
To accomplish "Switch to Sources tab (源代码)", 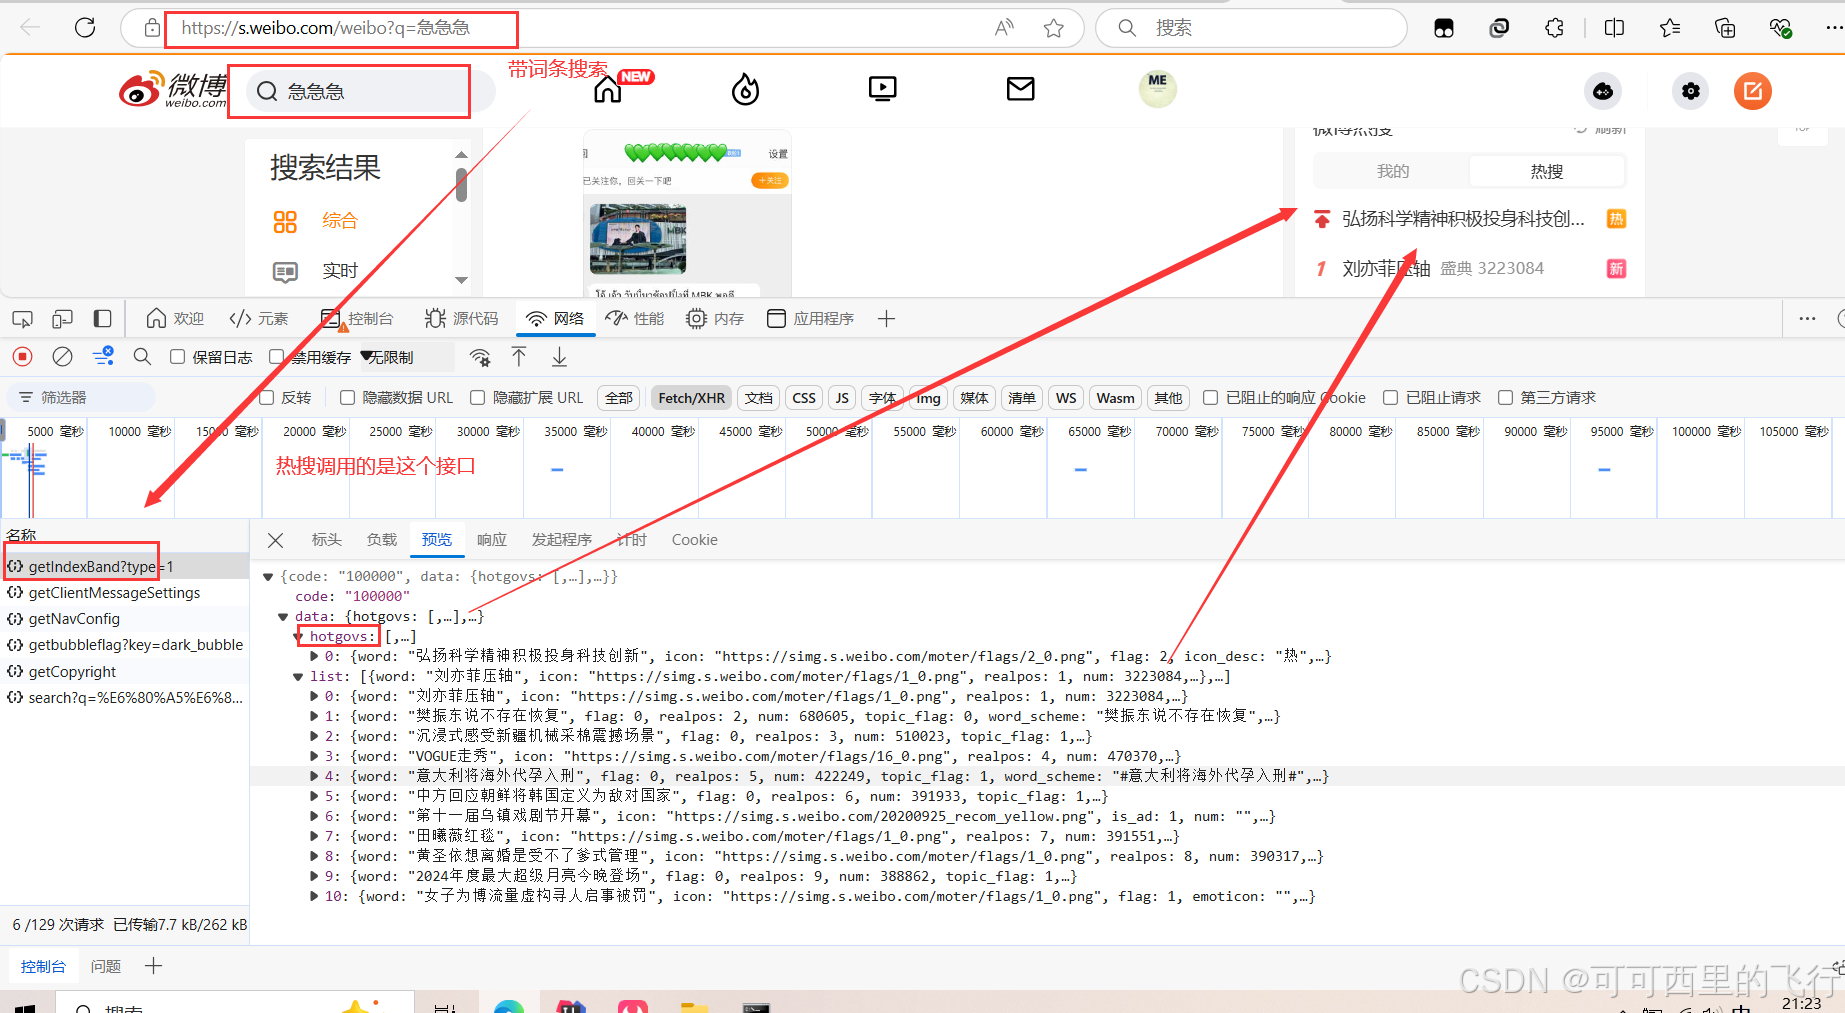I will coord(461,319).
